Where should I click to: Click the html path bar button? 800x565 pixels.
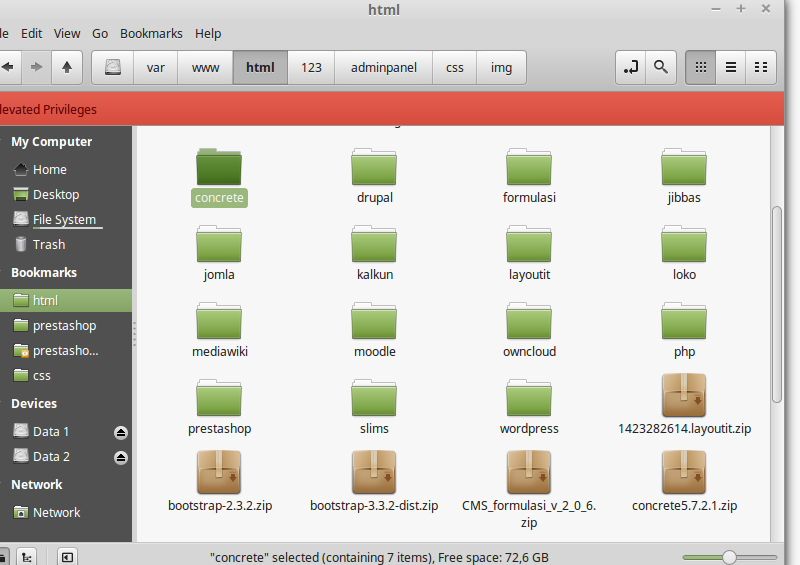[260, 67]
